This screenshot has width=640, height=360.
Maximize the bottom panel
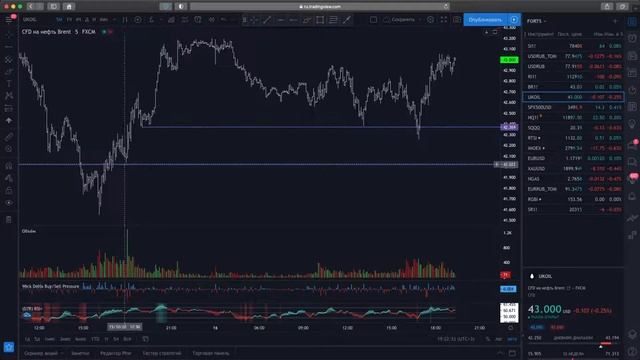click(512, 353)
